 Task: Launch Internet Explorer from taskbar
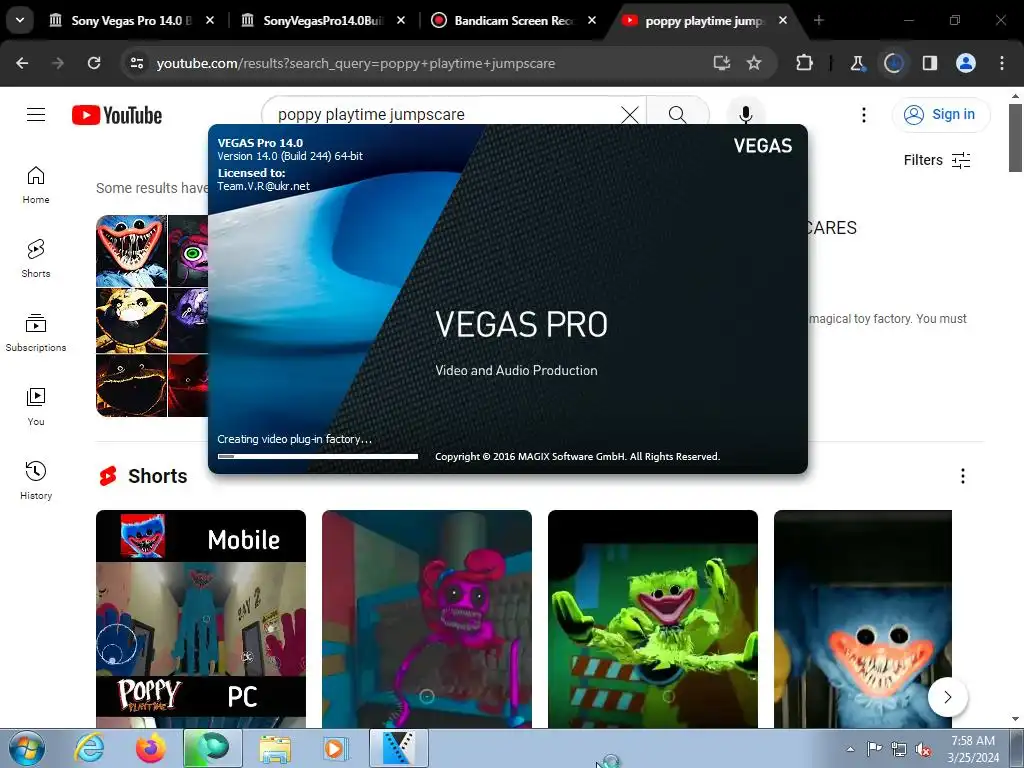pyautogui.click(x=89, y=748)
